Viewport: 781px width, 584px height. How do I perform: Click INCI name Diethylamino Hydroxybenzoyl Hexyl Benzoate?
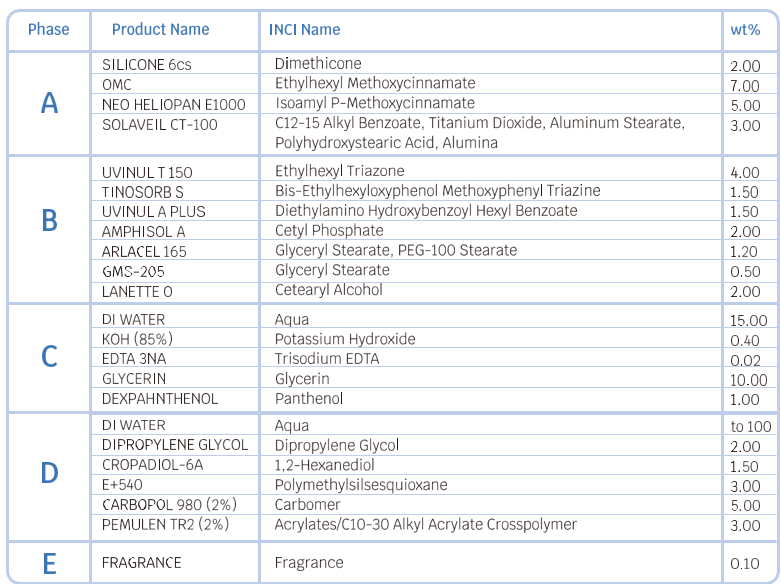pos(426,210)
